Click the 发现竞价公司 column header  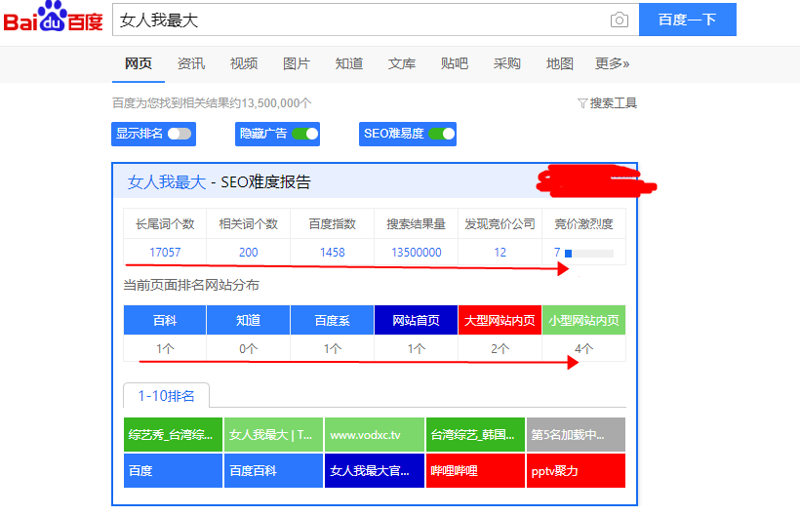(500, 224)
